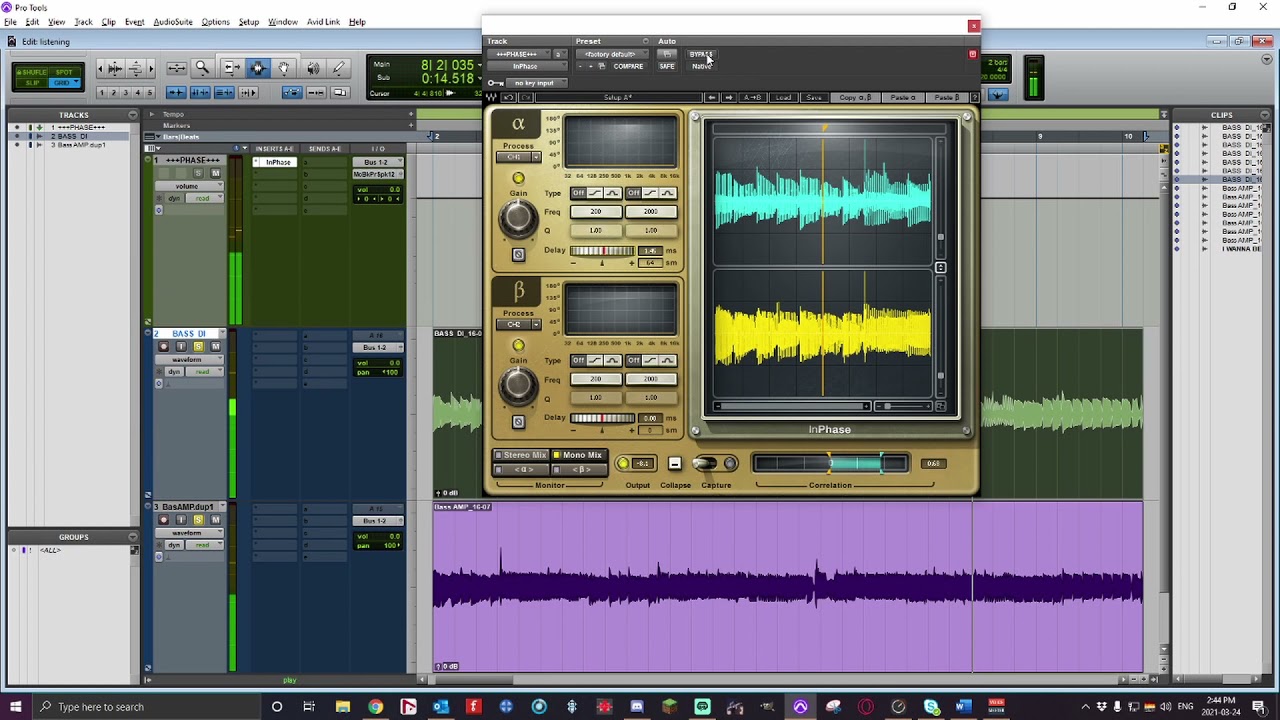Choose the Selector waveform tool
This screenshot has height=720, width=1280.
click(x=257, y=68)
